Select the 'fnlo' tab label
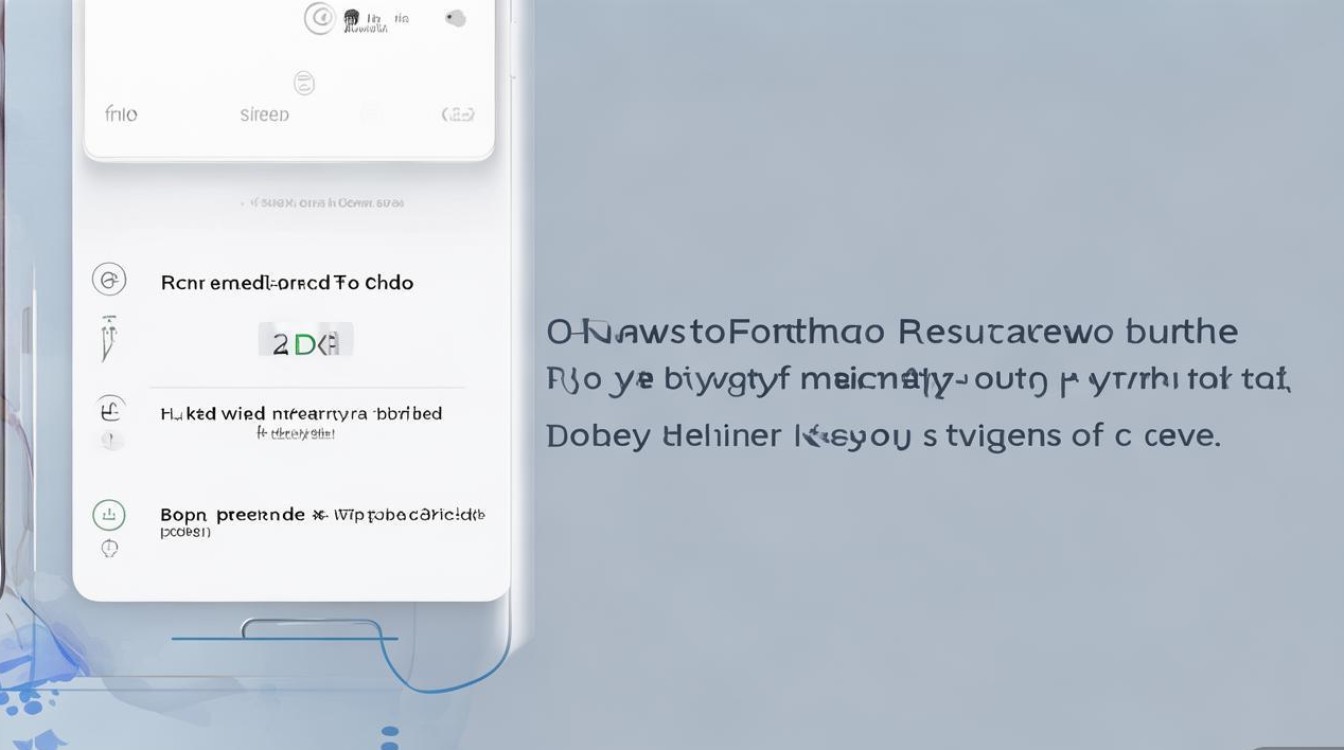This screenshot has height=750, width=1344. (x=121, y=115)
